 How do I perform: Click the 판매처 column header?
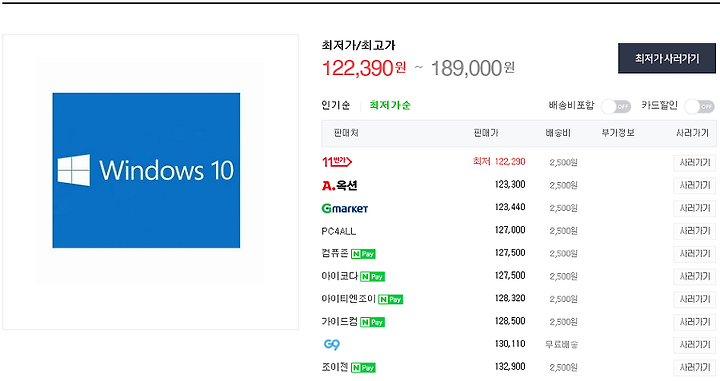pyautogui.click(x=346, y=133)
